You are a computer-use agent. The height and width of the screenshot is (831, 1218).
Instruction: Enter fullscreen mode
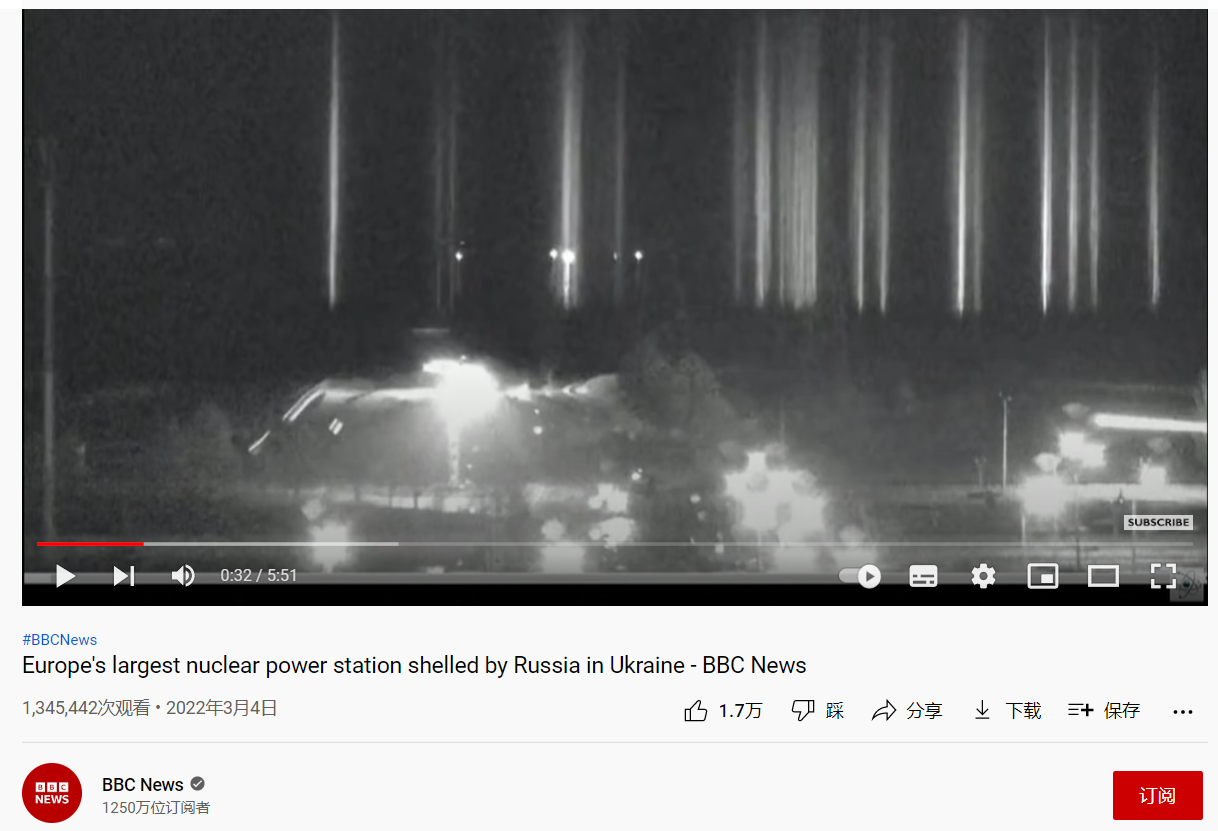pyautogui.click(x=1163, y=576)
